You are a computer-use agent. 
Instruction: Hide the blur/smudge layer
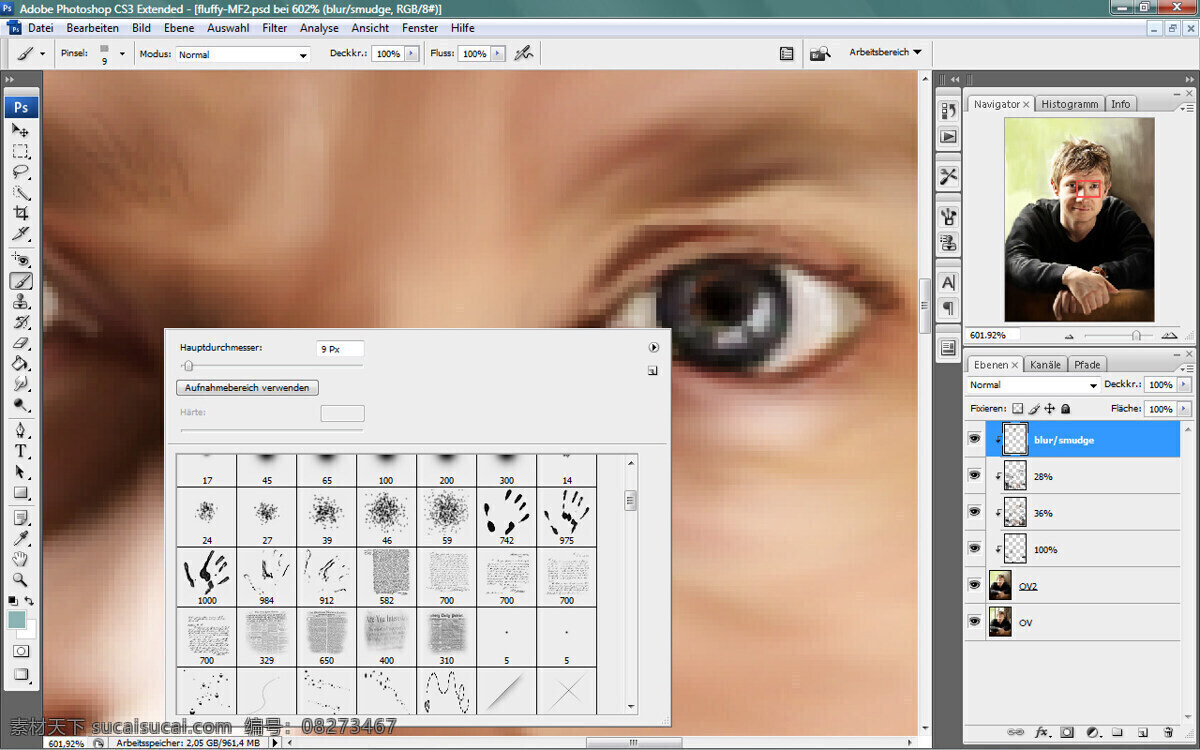[974, 440]
